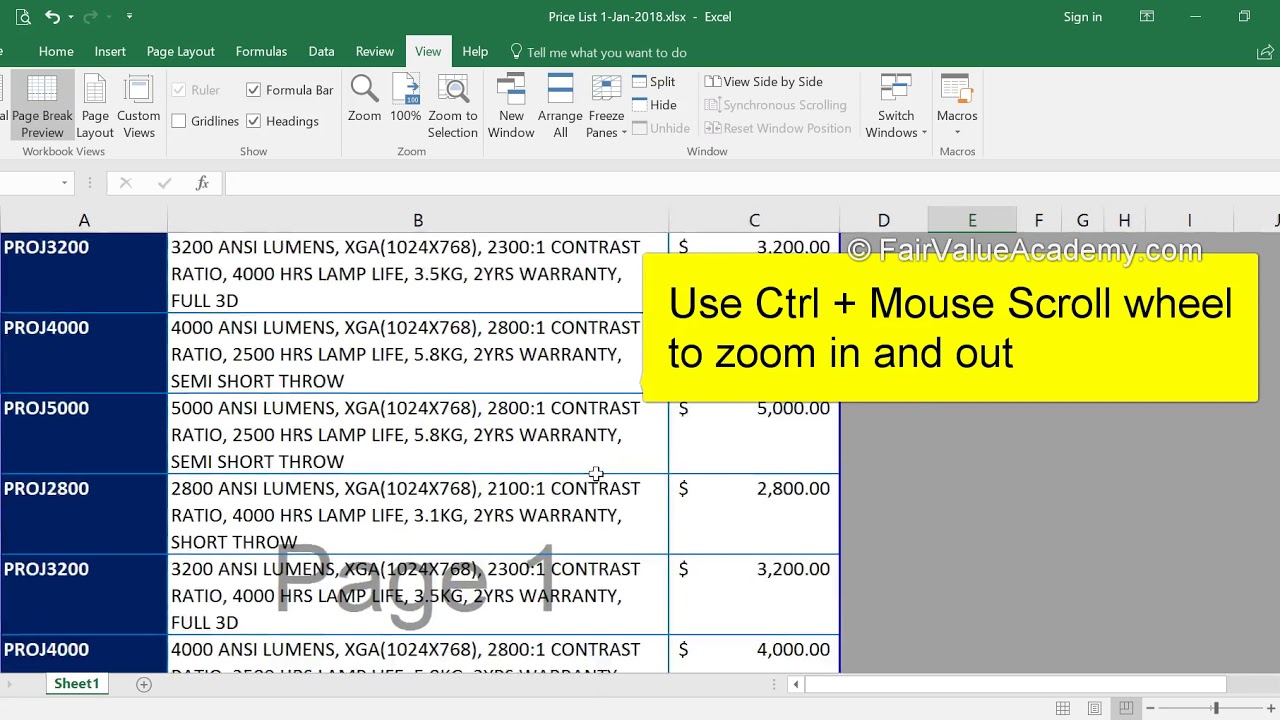This screenshot has height=720, width=1280.
Task: Switch to Page Layout view in ribbon
Action: pyautogui.click(x=95, y=106)
